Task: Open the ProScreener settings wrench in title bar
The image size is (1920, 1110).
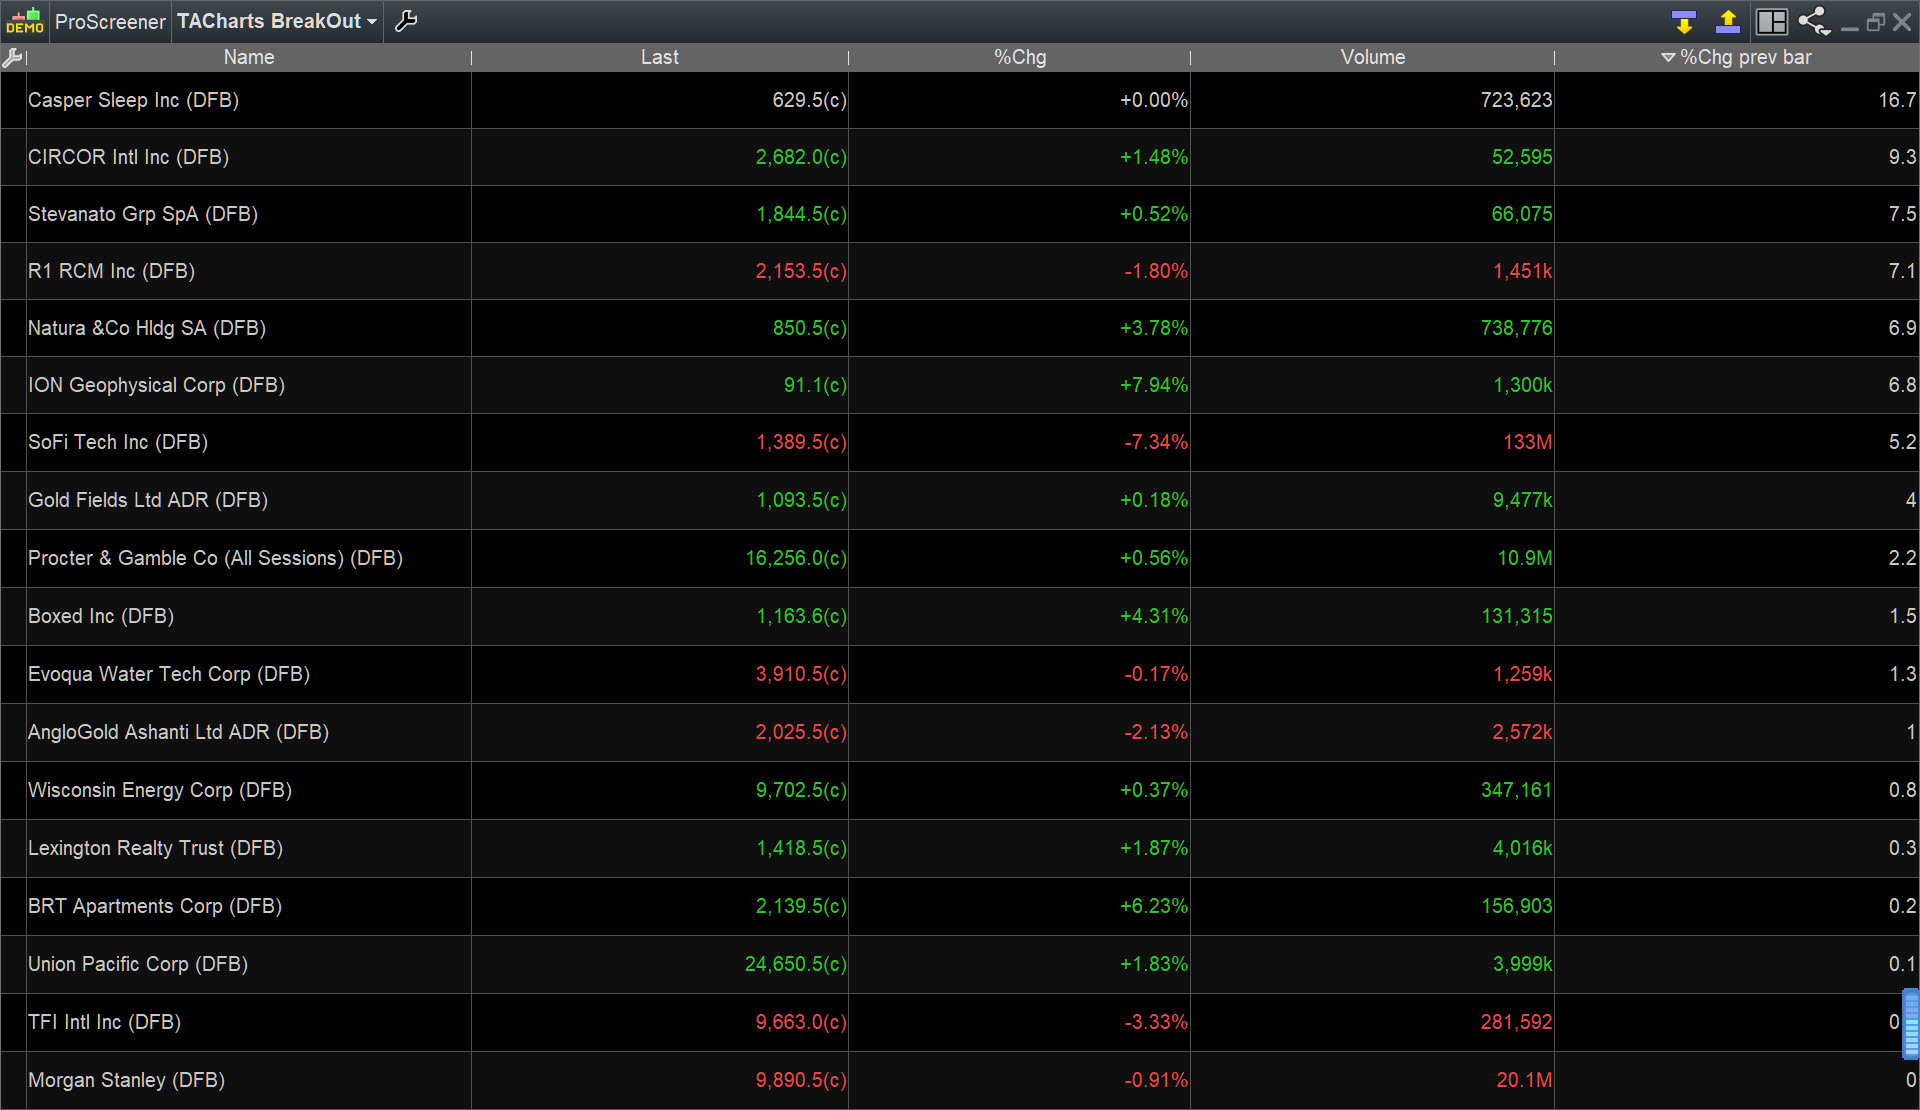Action: click(x=406, y=21)
